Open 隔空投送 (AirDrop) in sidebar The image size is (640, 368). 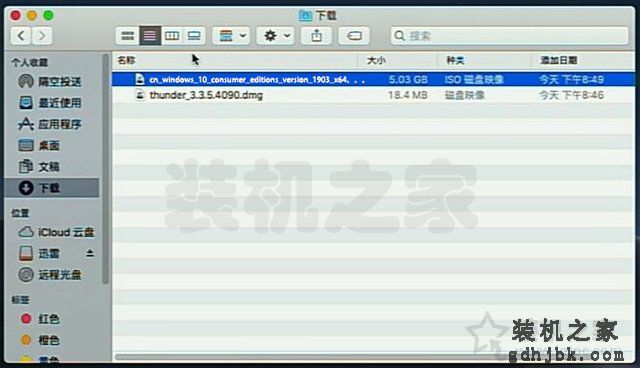pos(51,82)
